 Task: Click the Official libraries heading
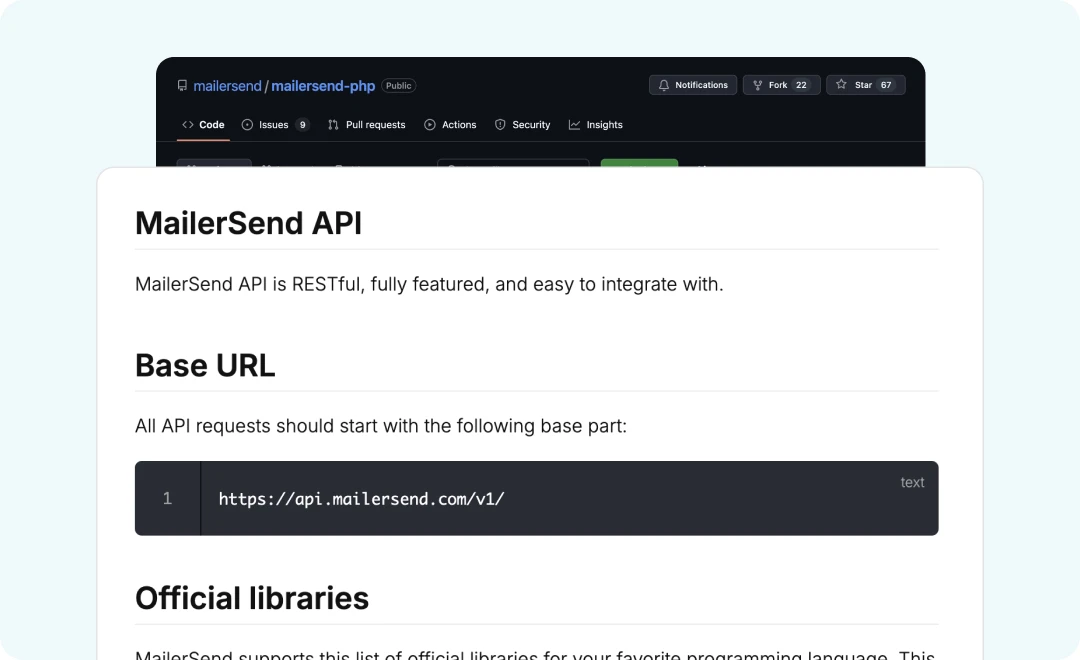[252, 598]
